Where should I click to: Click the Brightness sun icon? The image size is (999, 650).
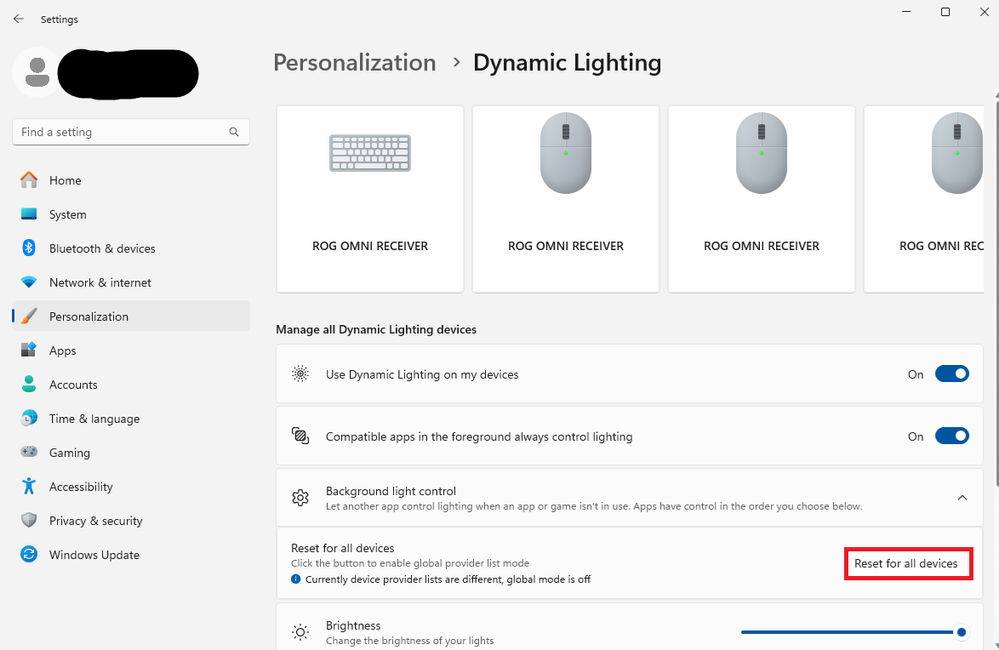point(300,632)
